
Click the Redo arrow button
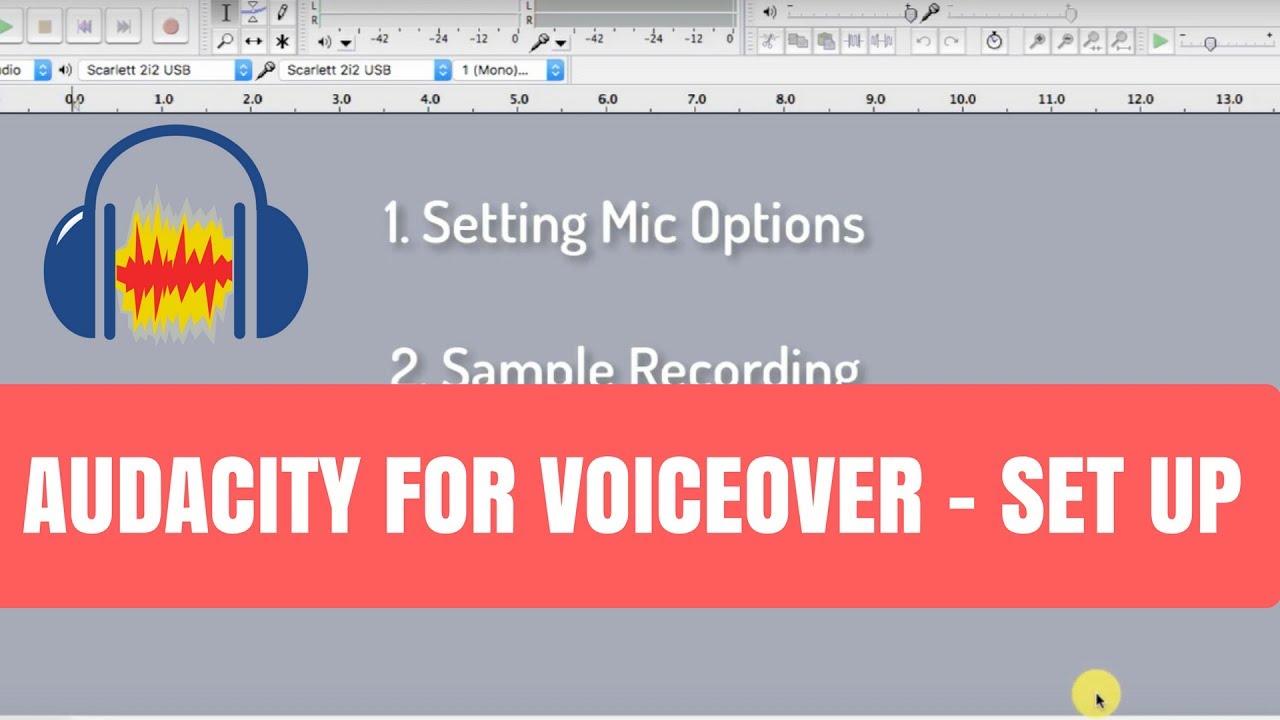click(951, 41)
